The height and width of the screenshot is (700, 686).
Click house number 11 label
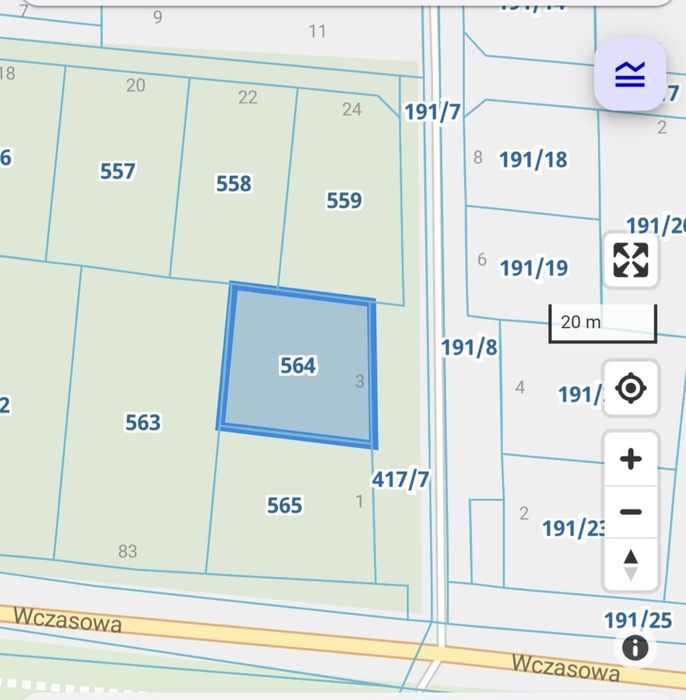[x=317, y=32]
